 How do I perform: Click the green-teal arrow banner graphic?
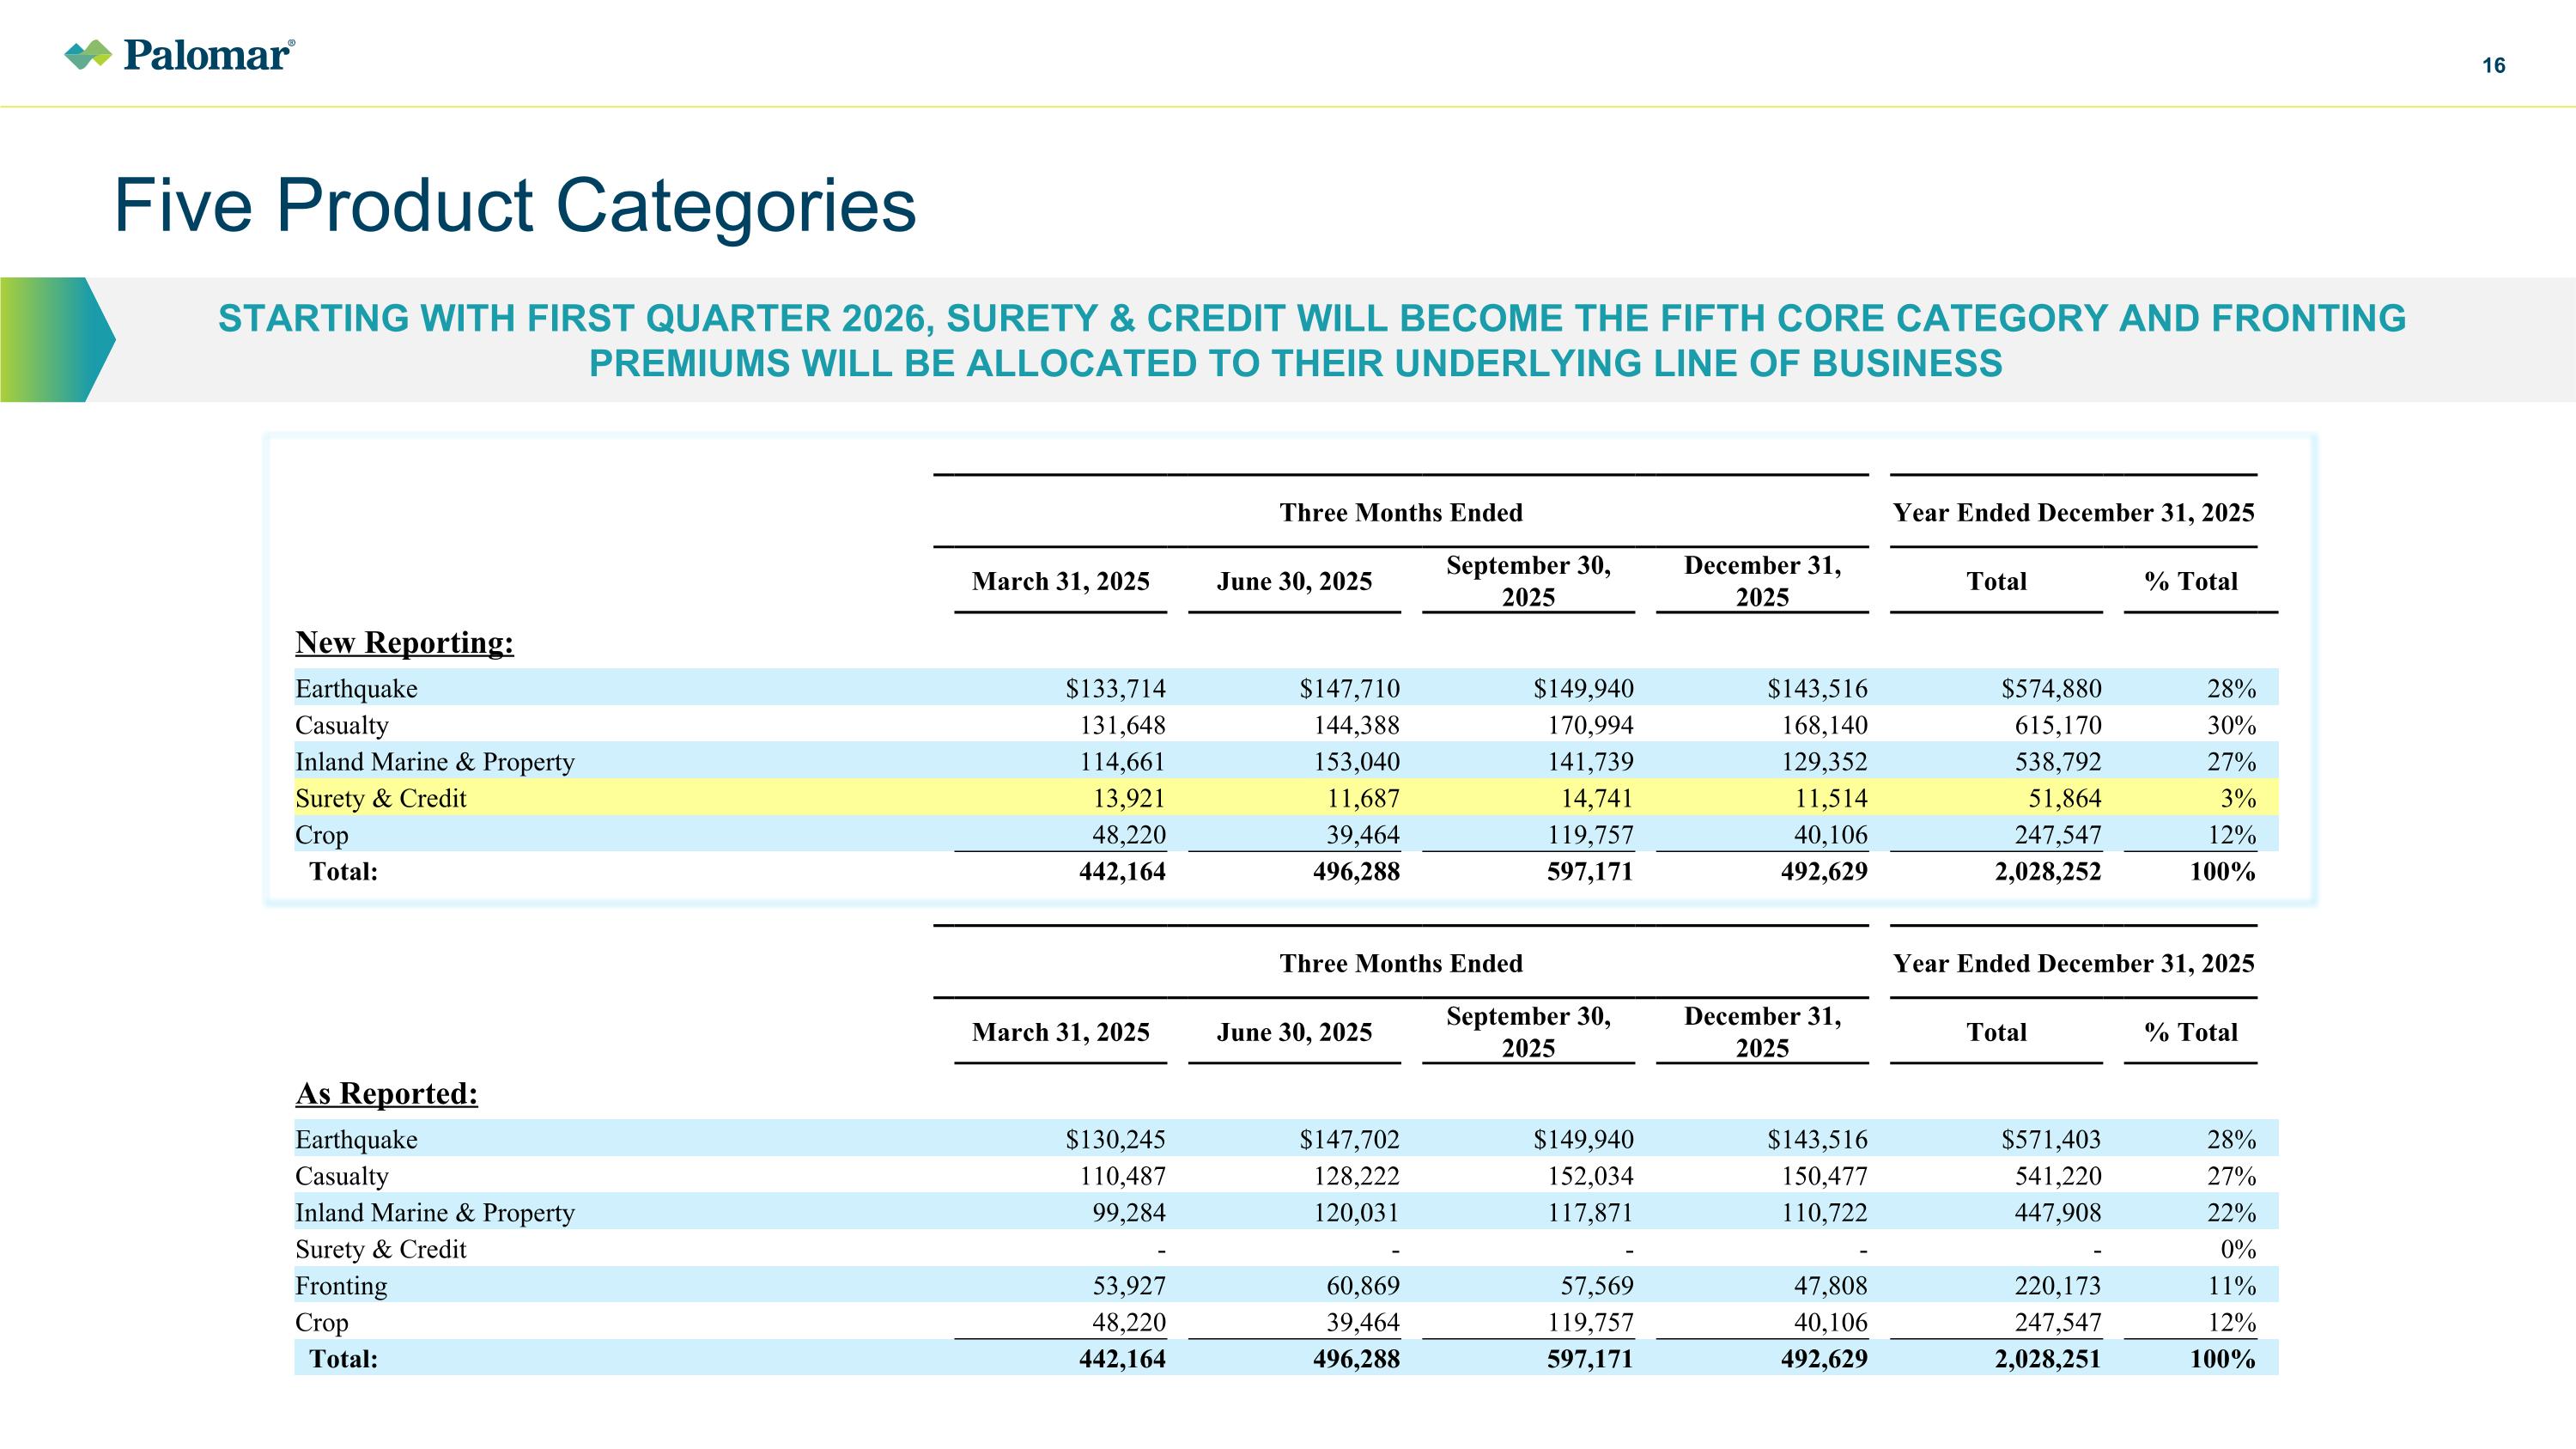coord(58,340)
